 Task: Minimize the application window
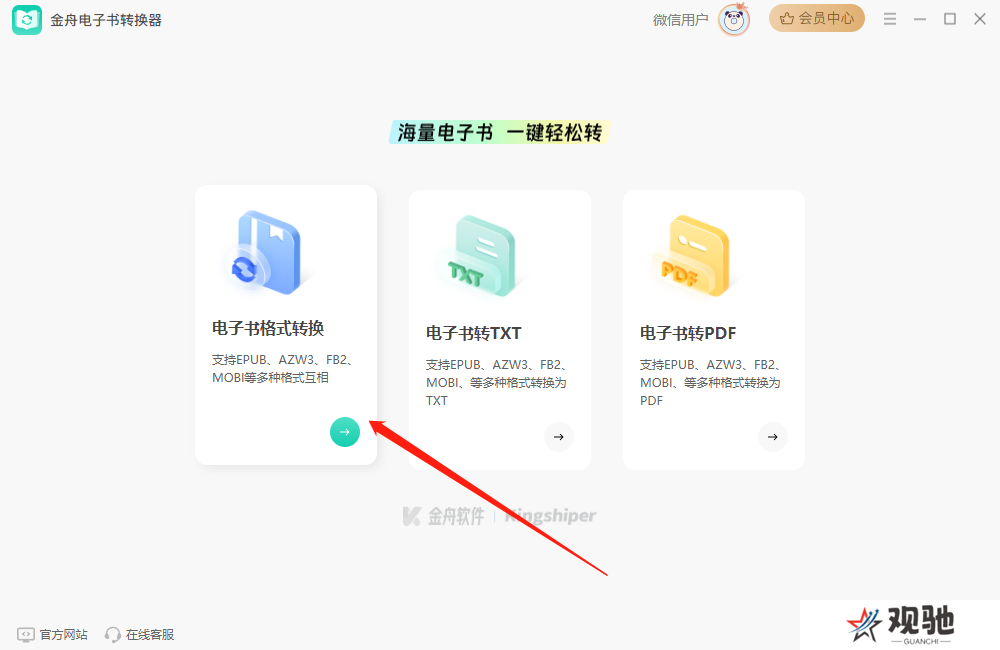920,19
